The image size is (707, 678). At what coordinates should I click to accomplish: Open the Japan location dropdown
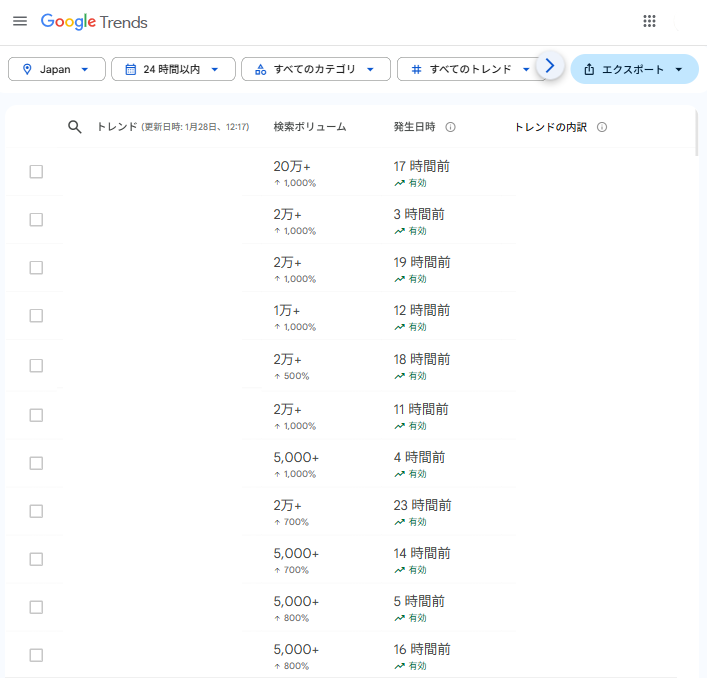click(57, 69)
